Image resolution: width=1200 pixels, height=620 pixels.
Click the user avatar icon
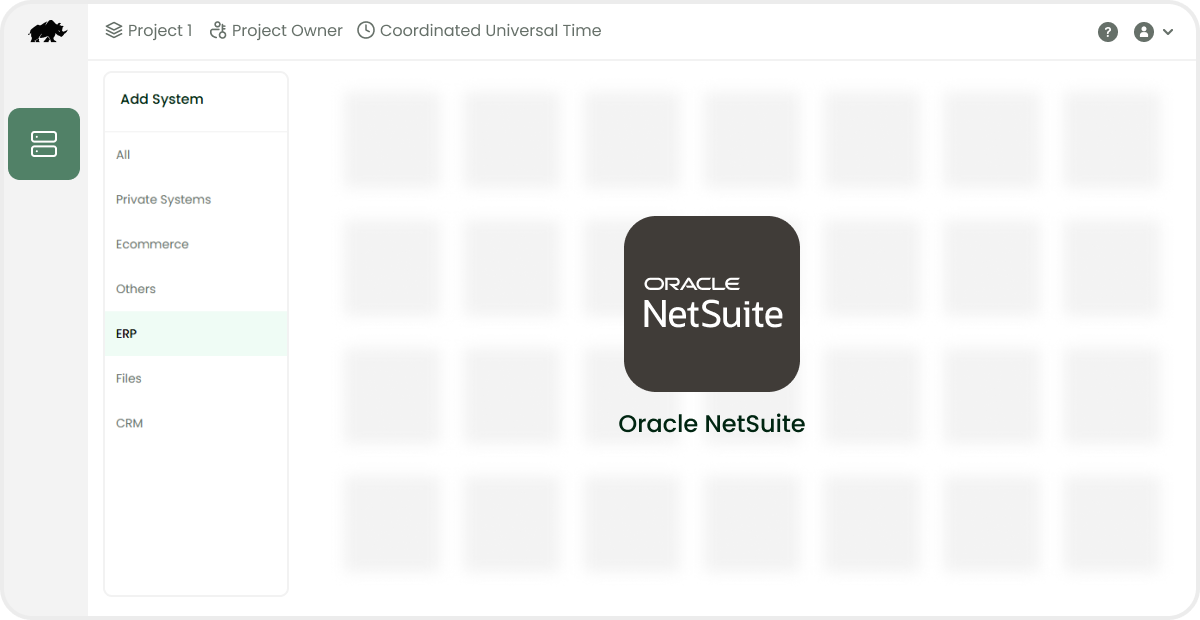tap(1143, 32)
